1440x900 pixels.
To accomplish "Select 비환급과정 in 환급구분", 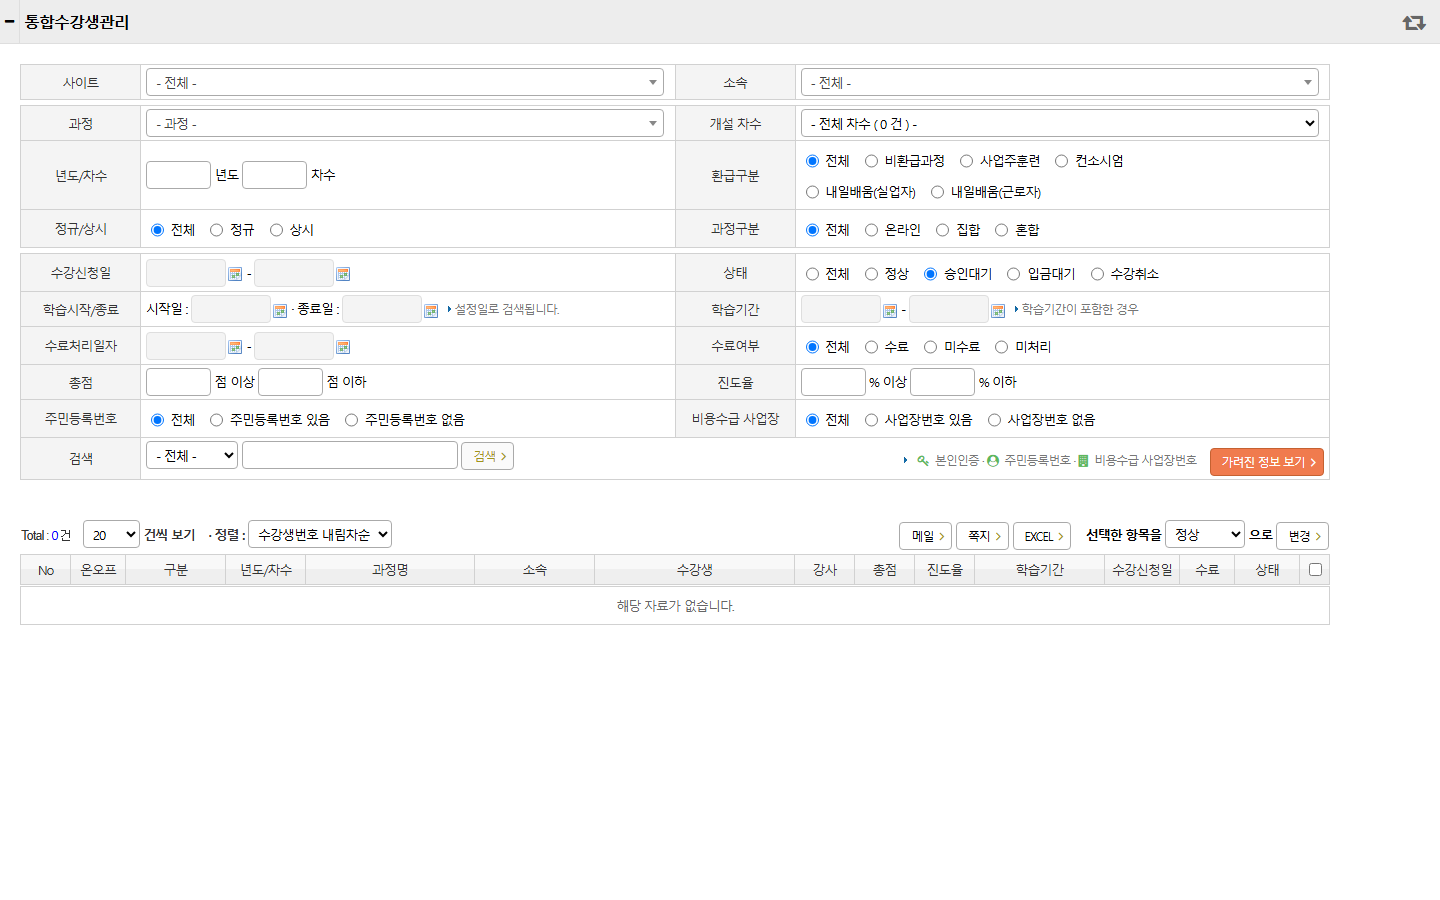I will [x=871, y=161].
